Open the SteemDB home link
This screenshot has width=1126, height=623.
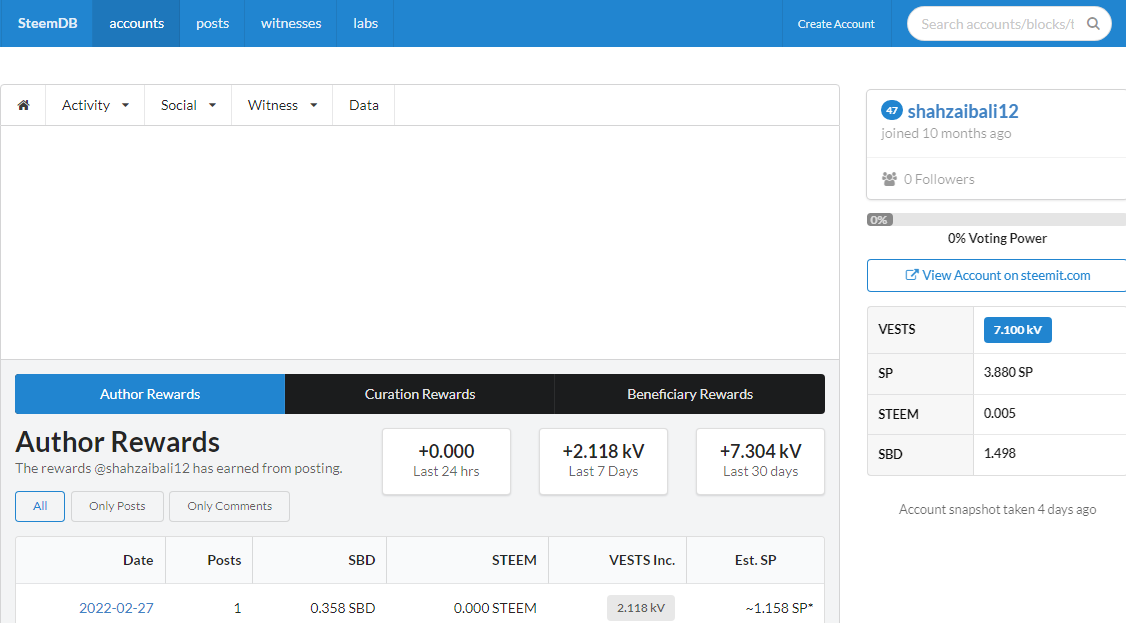[x=47, y=24]
